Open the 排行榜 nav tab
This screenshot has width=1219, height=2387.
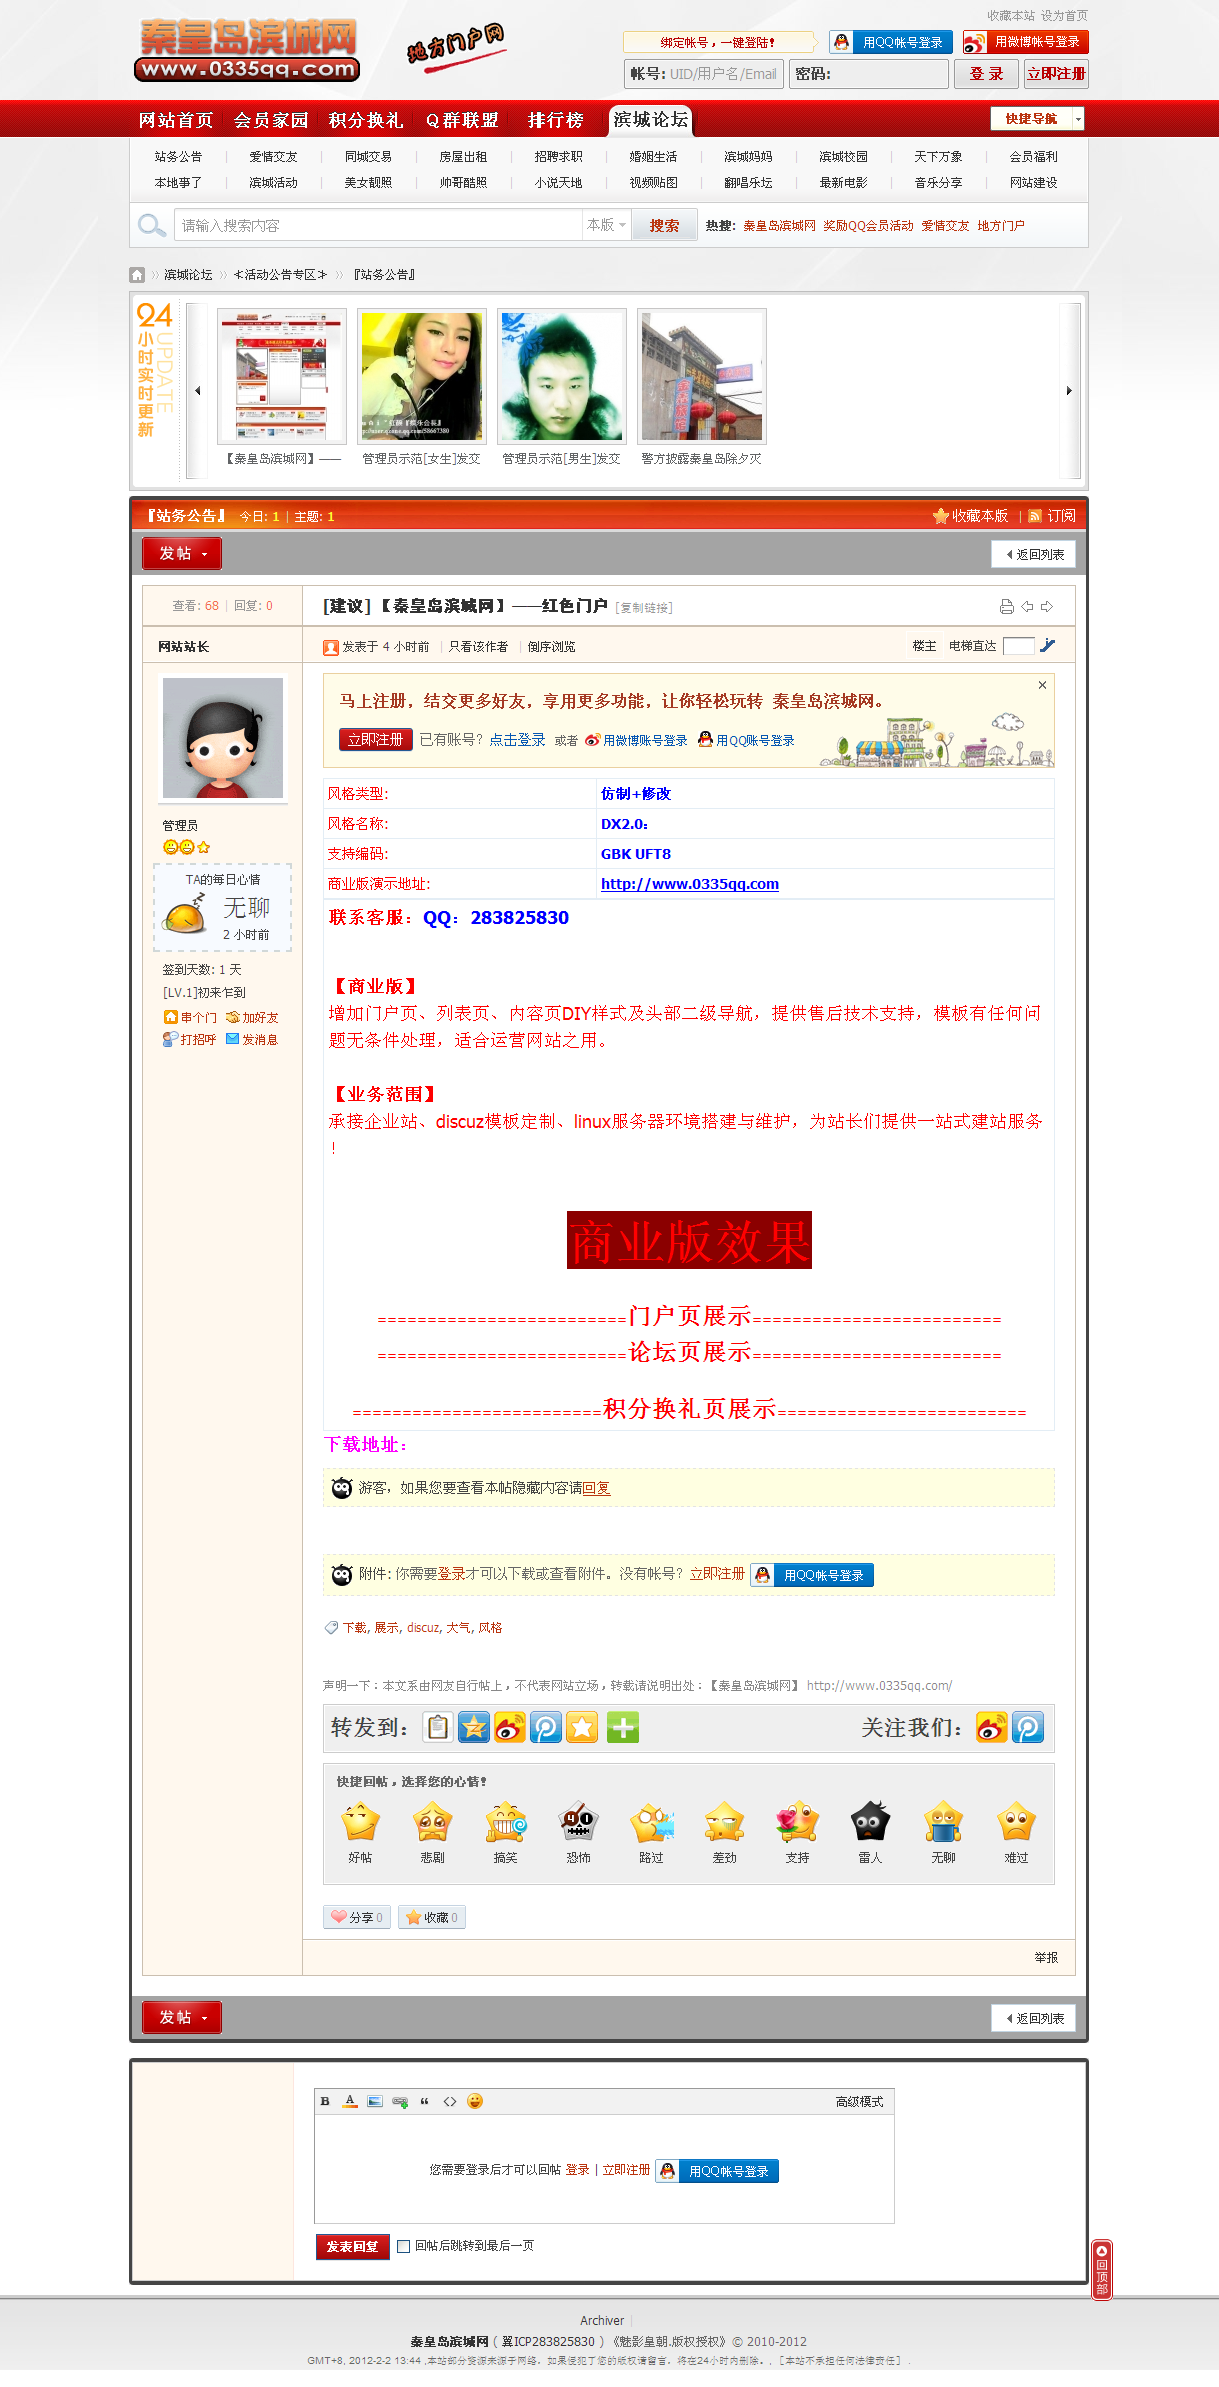[x=556, y=120]
